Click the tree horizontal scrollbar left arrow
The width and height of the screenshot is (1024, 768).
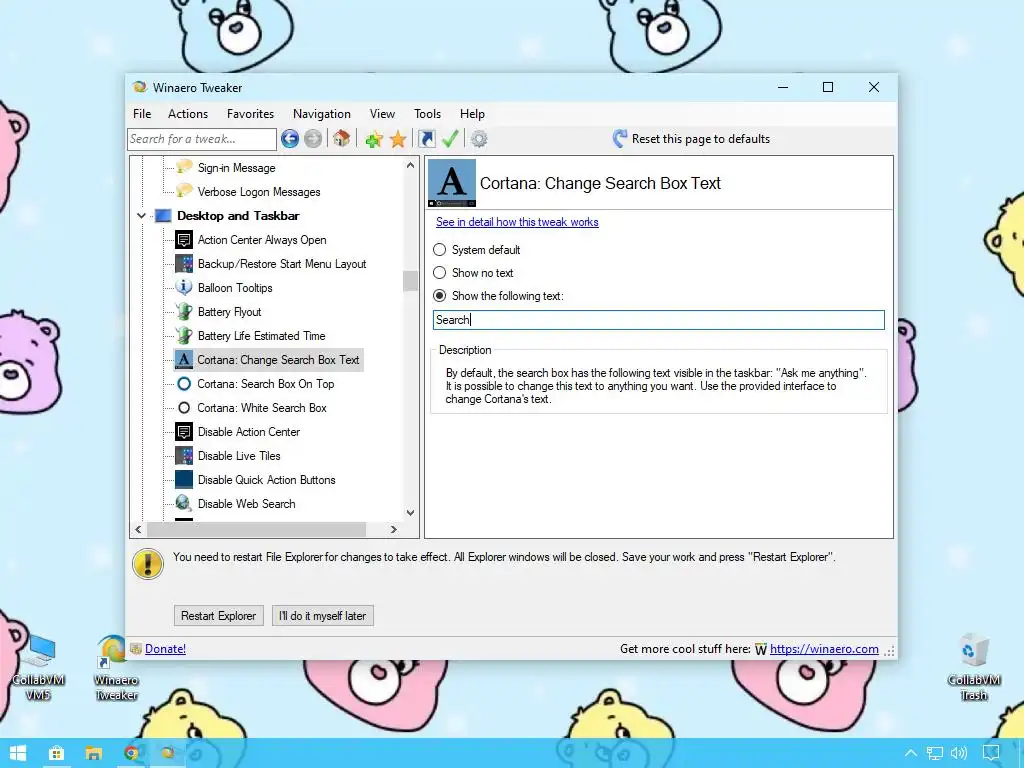(x=138, y=529)
